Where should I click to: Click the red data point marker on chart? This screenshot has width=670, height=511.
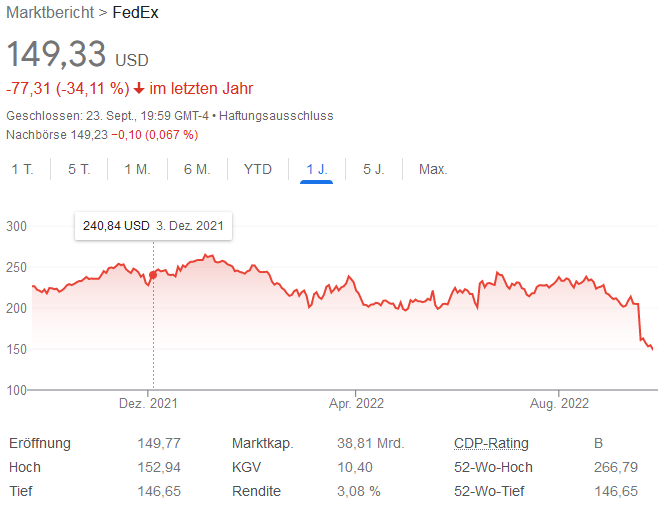pyautogui.click(x=153, y=274)
